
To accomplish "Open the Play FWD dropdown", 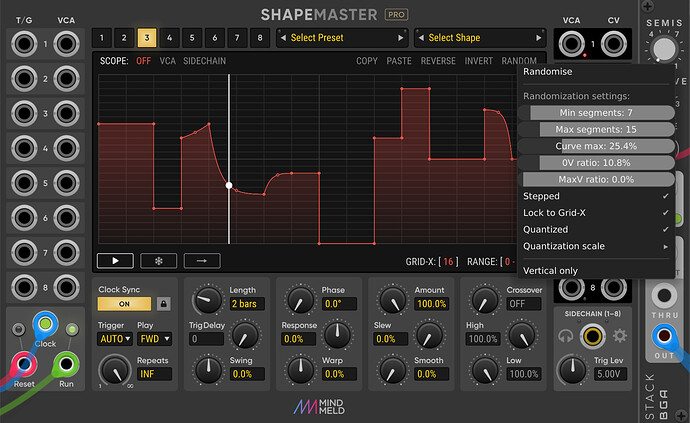I will pyautogui.click(x=154, y=339).
